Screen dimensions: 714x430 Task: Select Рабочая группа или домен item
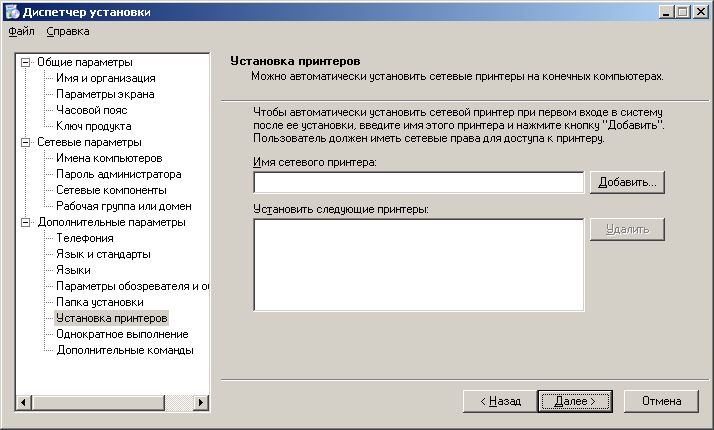coord(124,206)
